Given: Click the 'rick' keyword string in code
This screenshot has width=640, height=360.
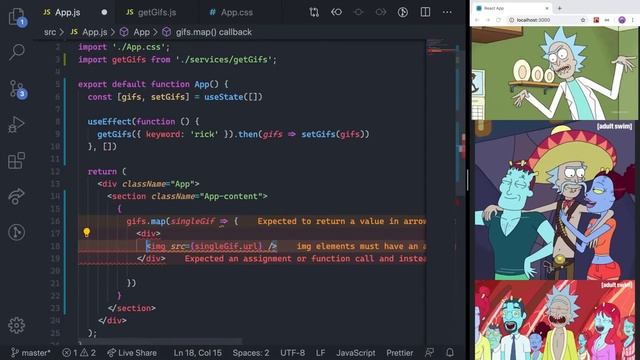Looking at the screenshot, I should tap(204, 134).
